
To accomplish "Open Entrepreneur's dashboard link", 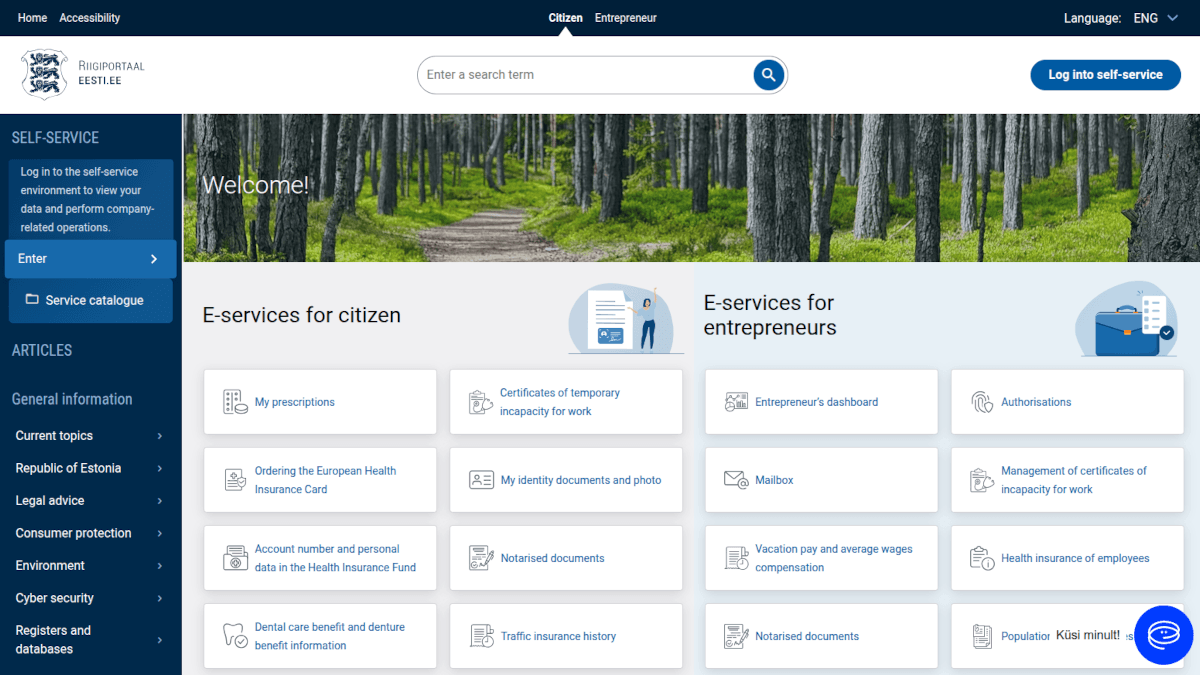I will pos(817,402).
